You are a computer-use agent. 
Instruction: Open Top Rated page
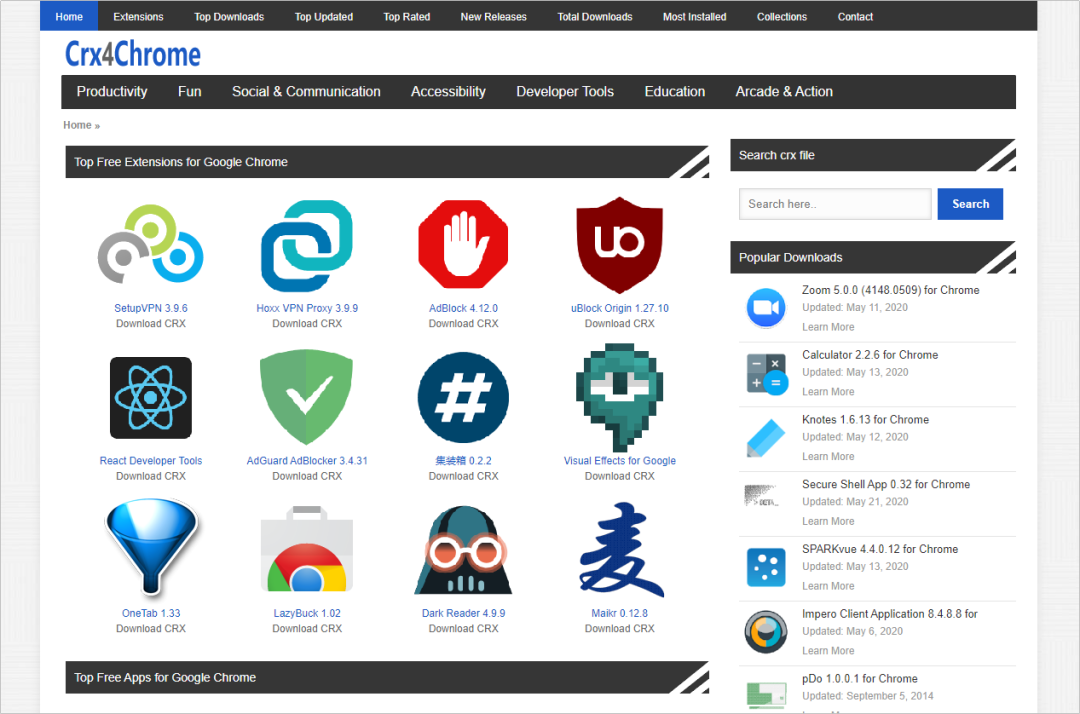(x=406, y=17)
